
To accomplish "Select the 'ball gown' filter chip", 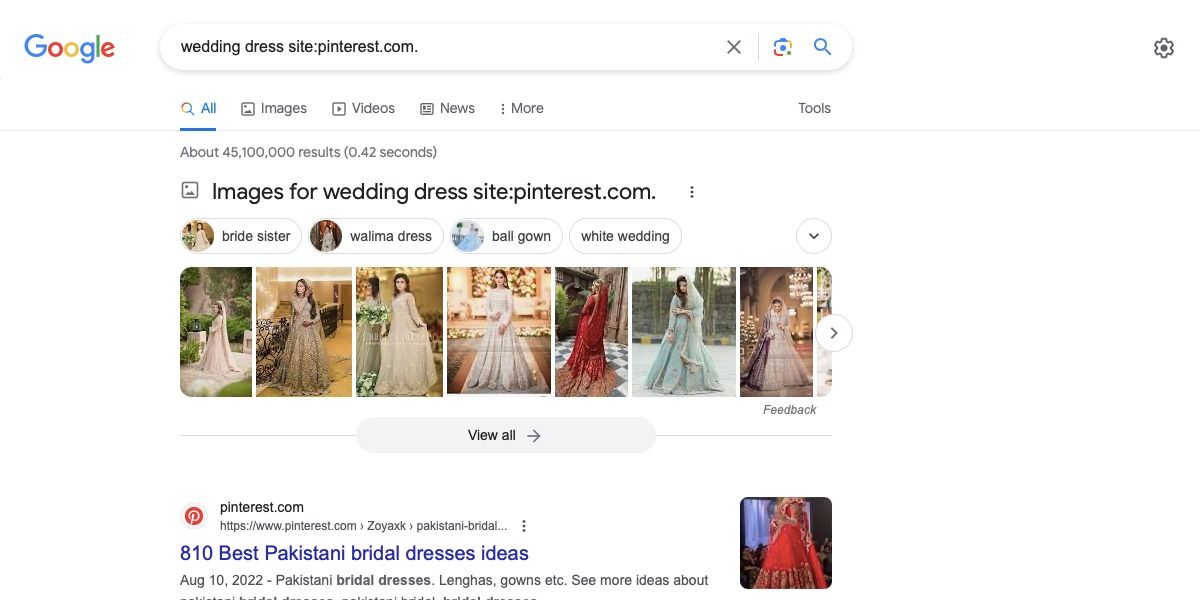I will click(504, 236).
